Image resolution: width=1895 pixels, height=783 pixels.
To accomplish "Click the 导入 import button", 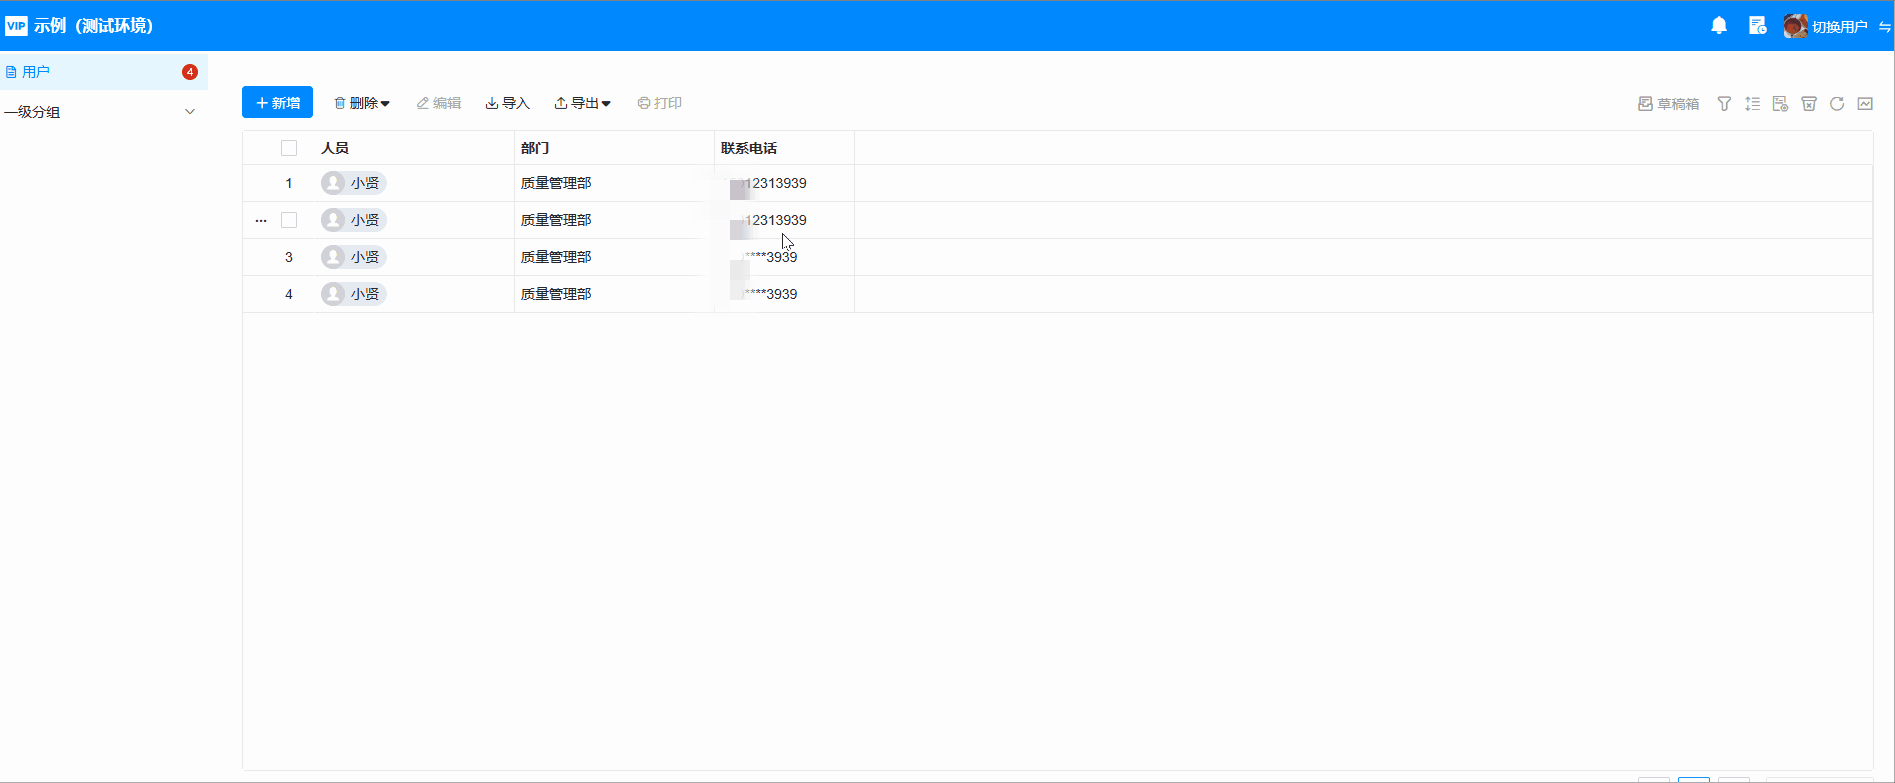I will click(x=507, y=103).
